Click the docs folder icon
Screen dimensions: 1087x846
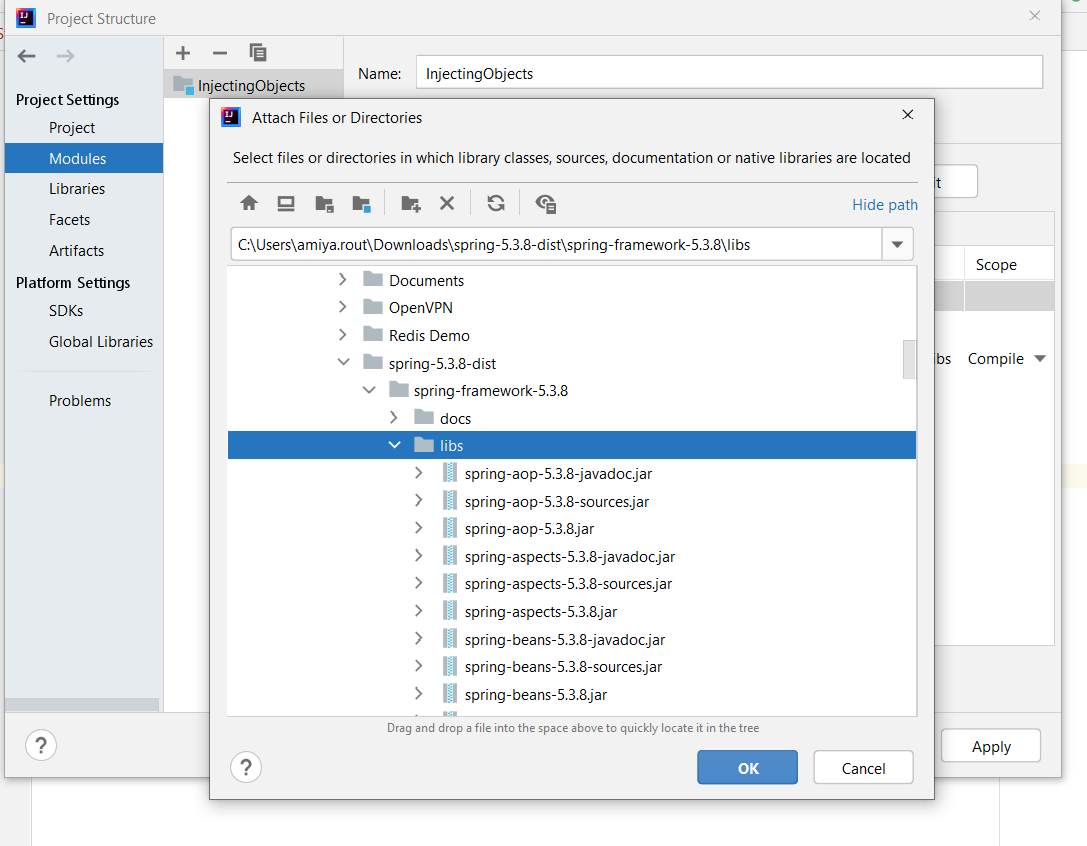[424, 417]
